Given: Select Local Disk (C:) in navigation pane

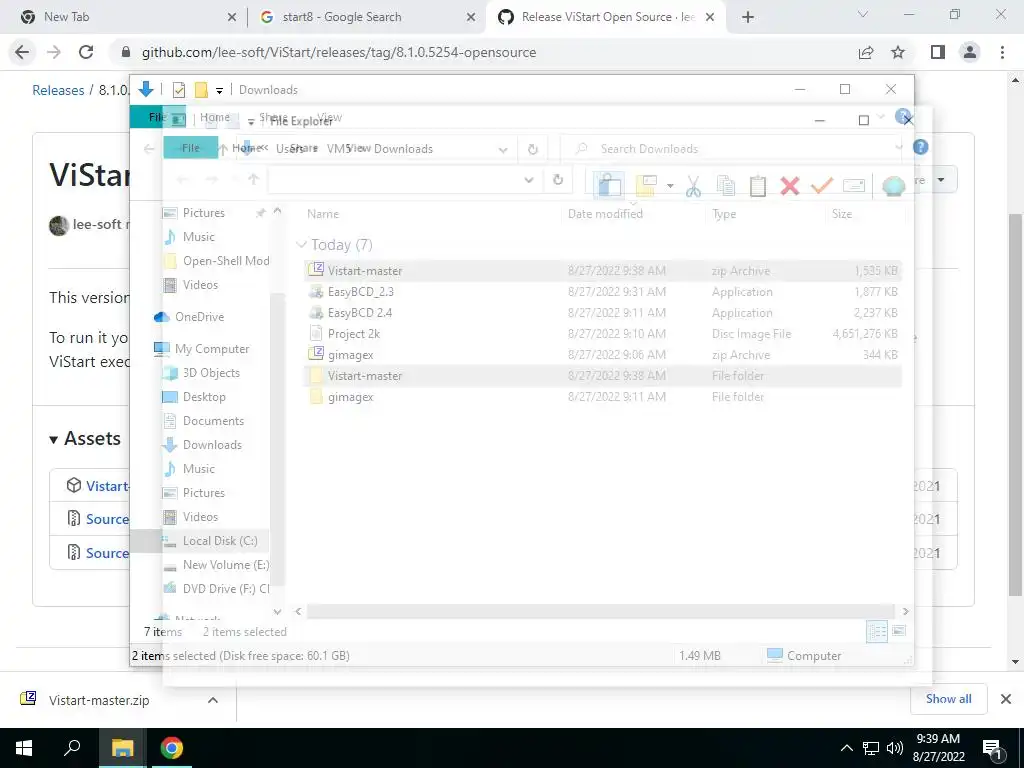Looking at the screenshot, I should click(x=220, y=541).
